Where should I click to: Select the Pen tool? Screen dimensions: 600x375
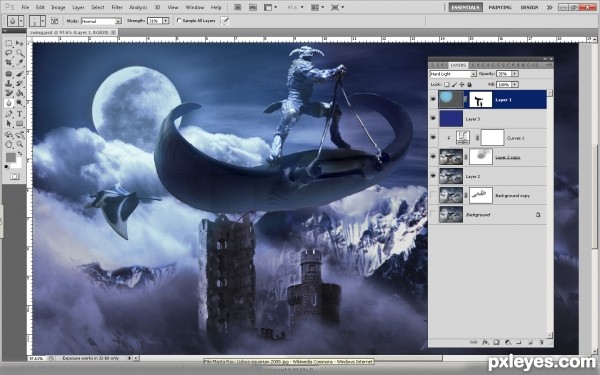click(x=9, y=114)
